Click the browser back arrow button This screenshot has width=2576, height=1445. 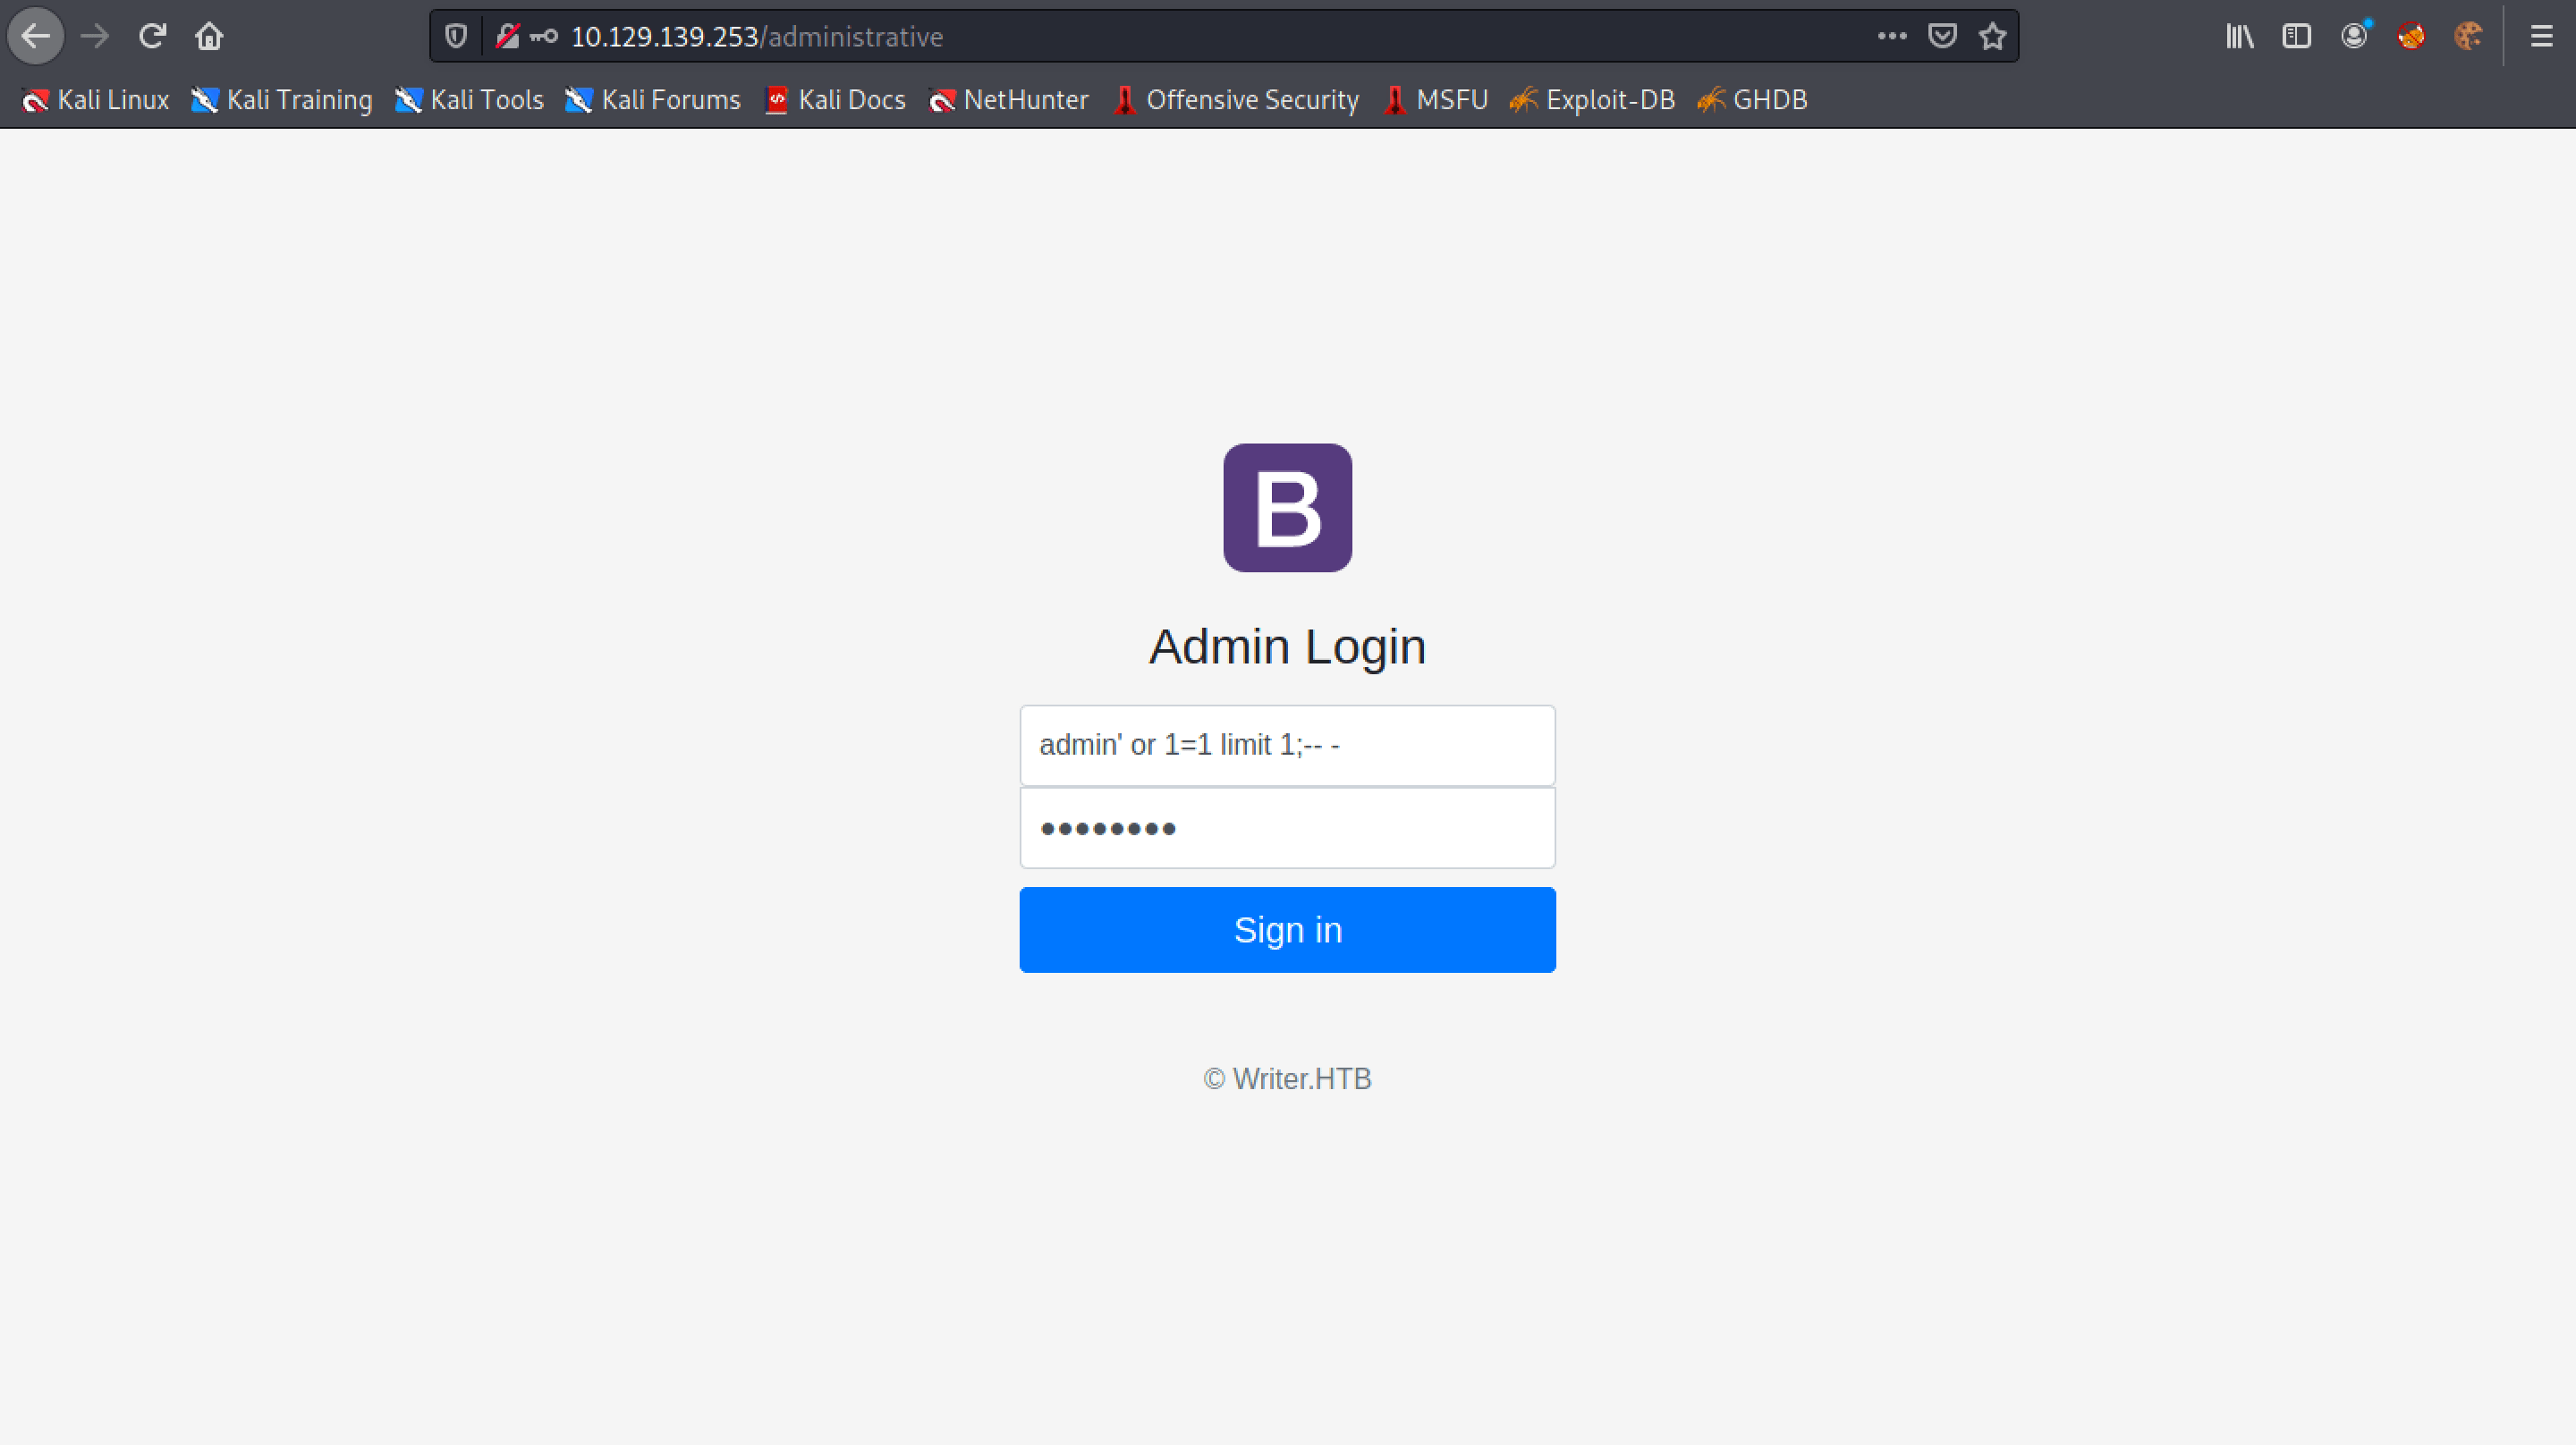[36, 37]
